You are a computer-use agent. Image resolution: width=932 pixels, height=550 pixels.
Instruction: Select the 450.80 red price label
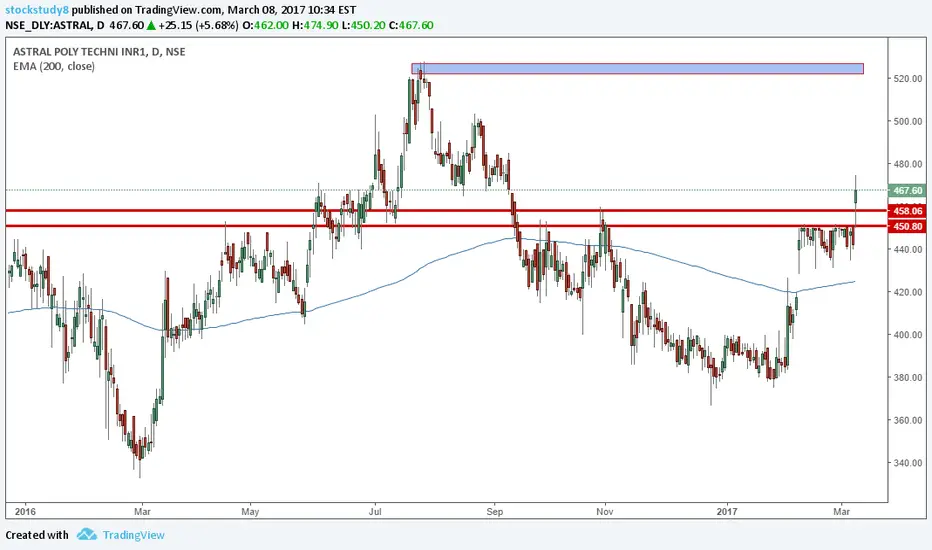[906, 226]
